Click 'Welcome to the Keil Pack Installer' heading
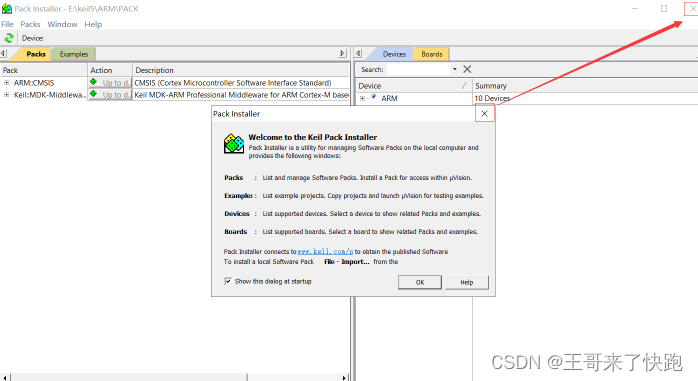Image resolution: width=698 pixels, height=381 pixels. 312,137
